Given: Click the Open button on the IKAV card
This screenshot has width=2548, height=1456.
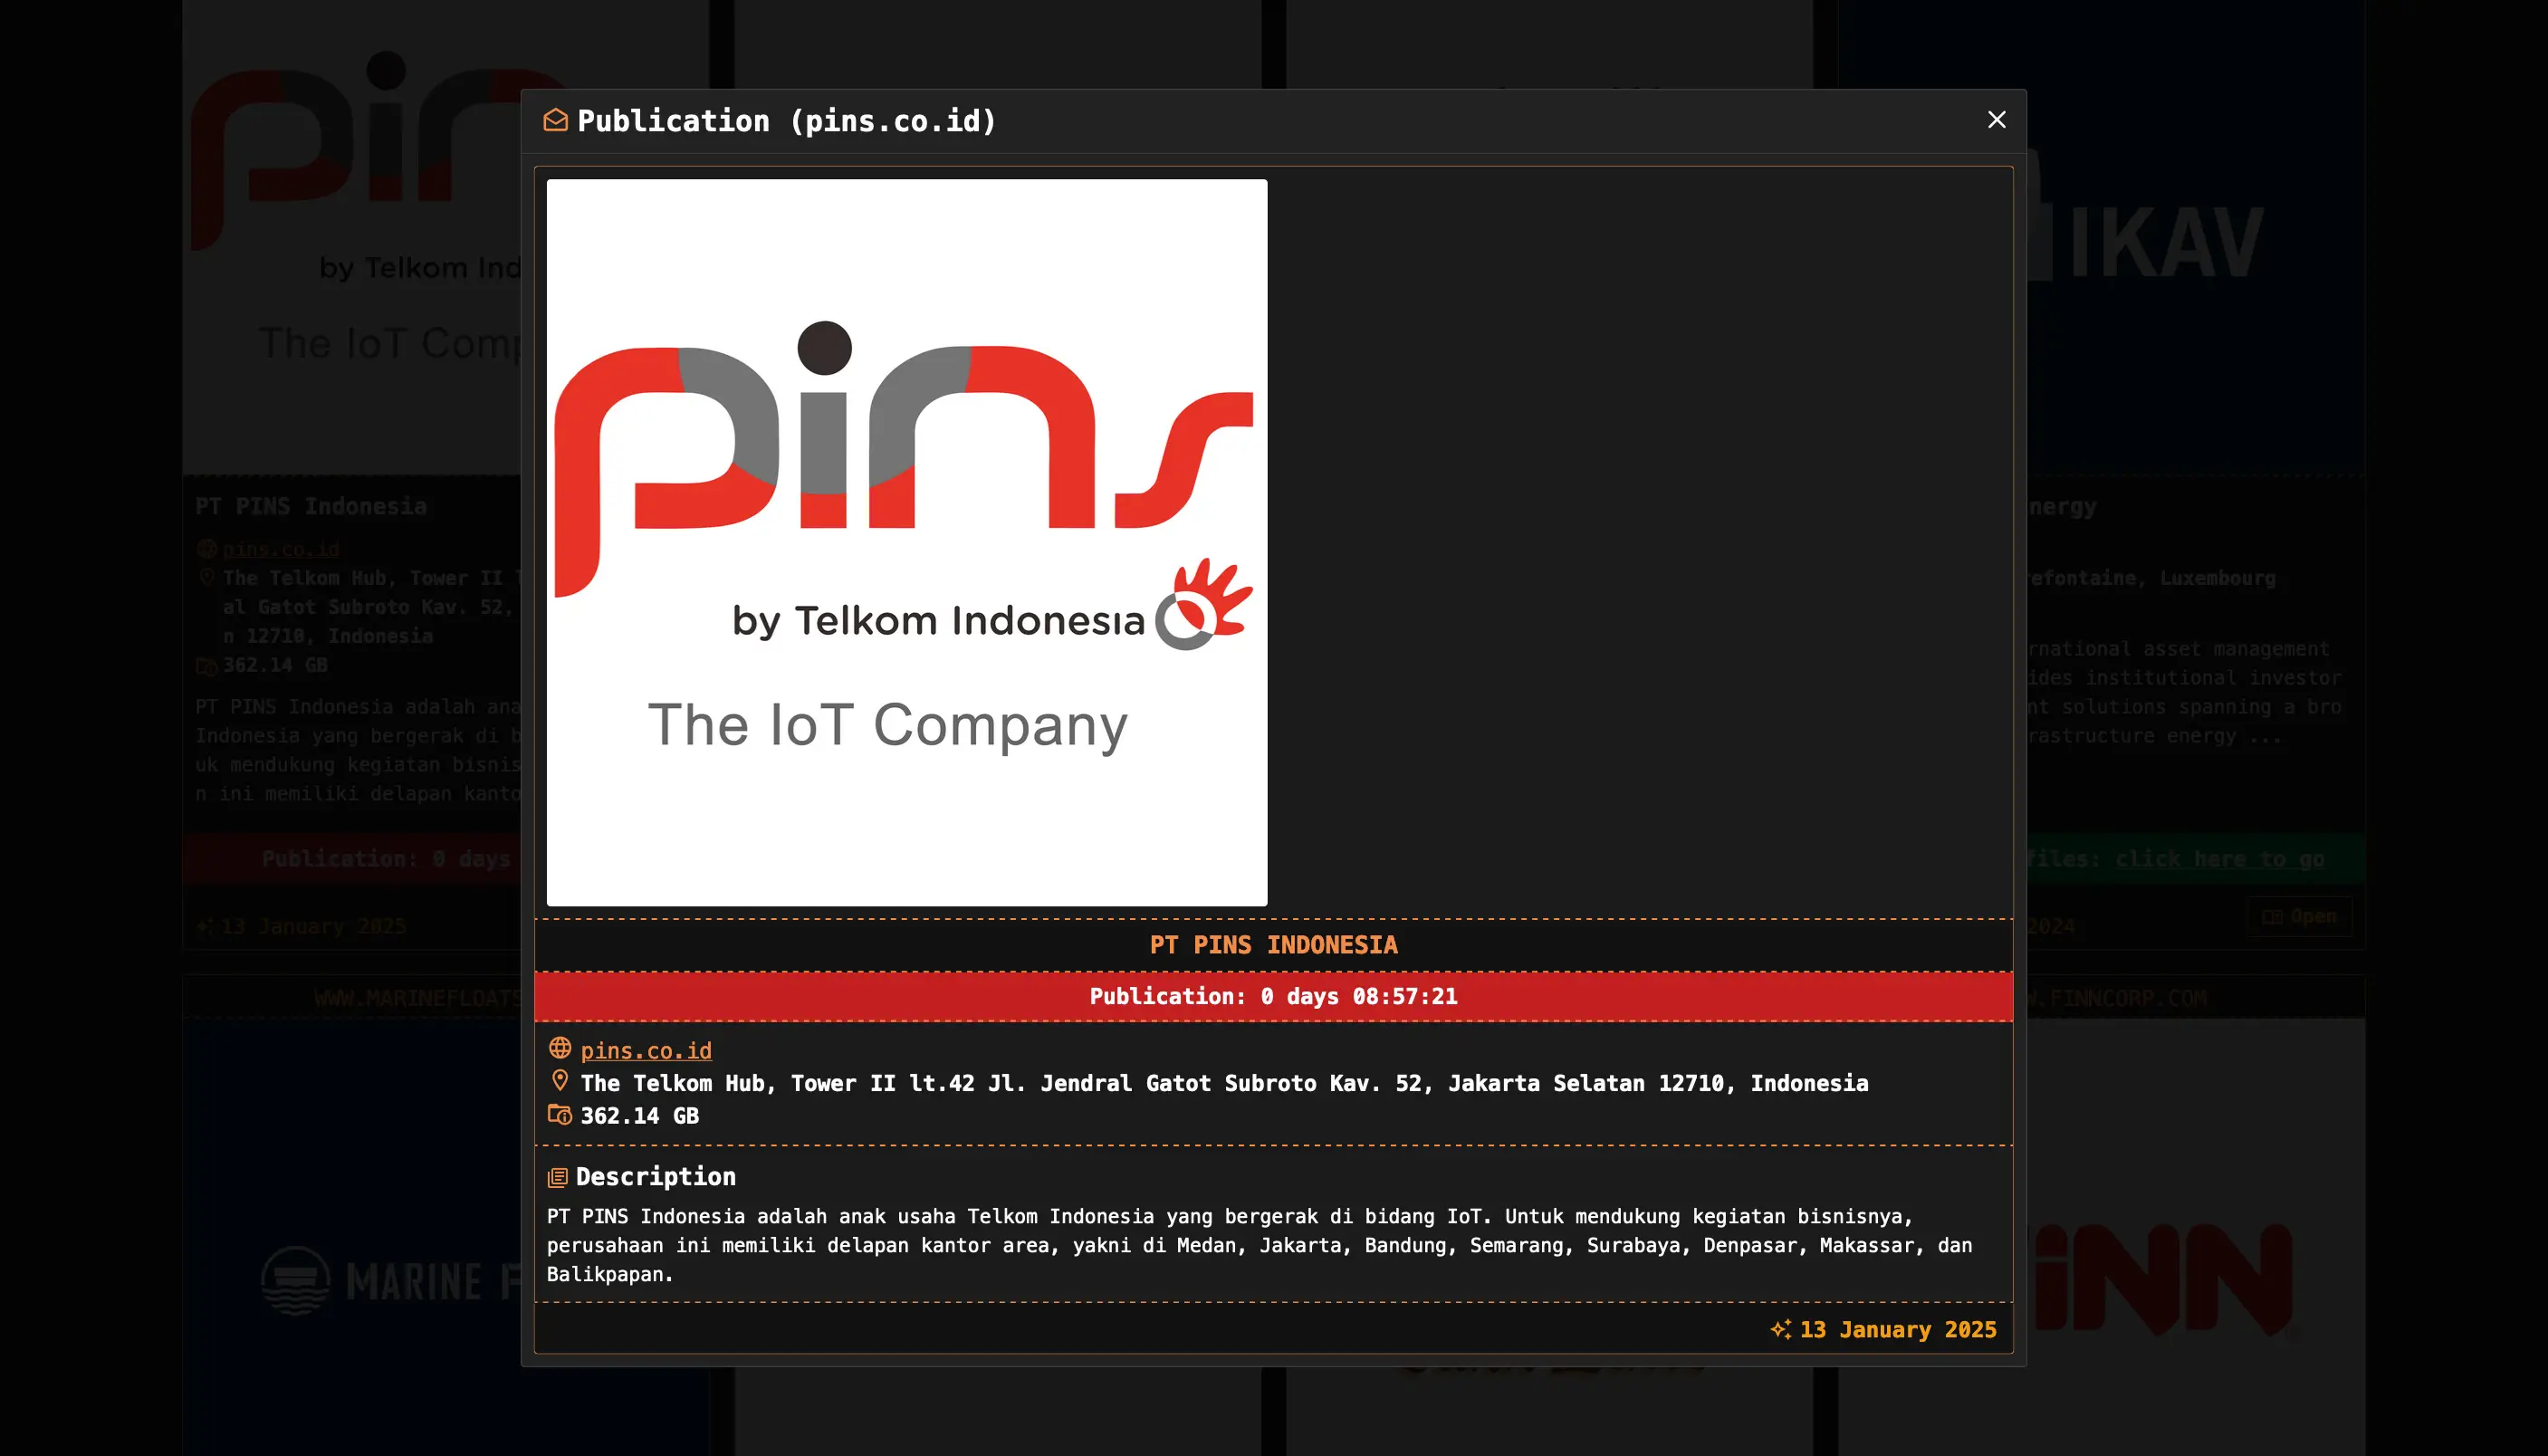Looking at the screenshot, I should [2299, 916].
